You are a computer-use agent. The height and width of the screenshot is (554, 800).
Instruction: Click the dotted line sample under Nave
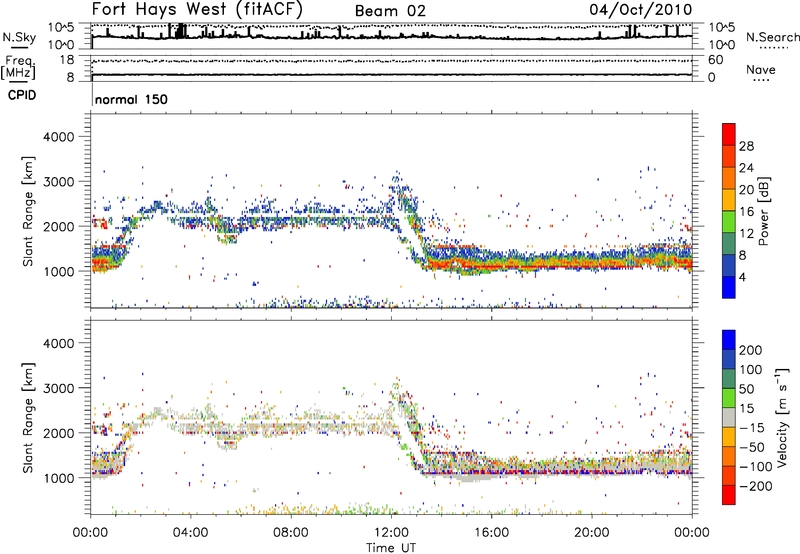click(761, 80)
